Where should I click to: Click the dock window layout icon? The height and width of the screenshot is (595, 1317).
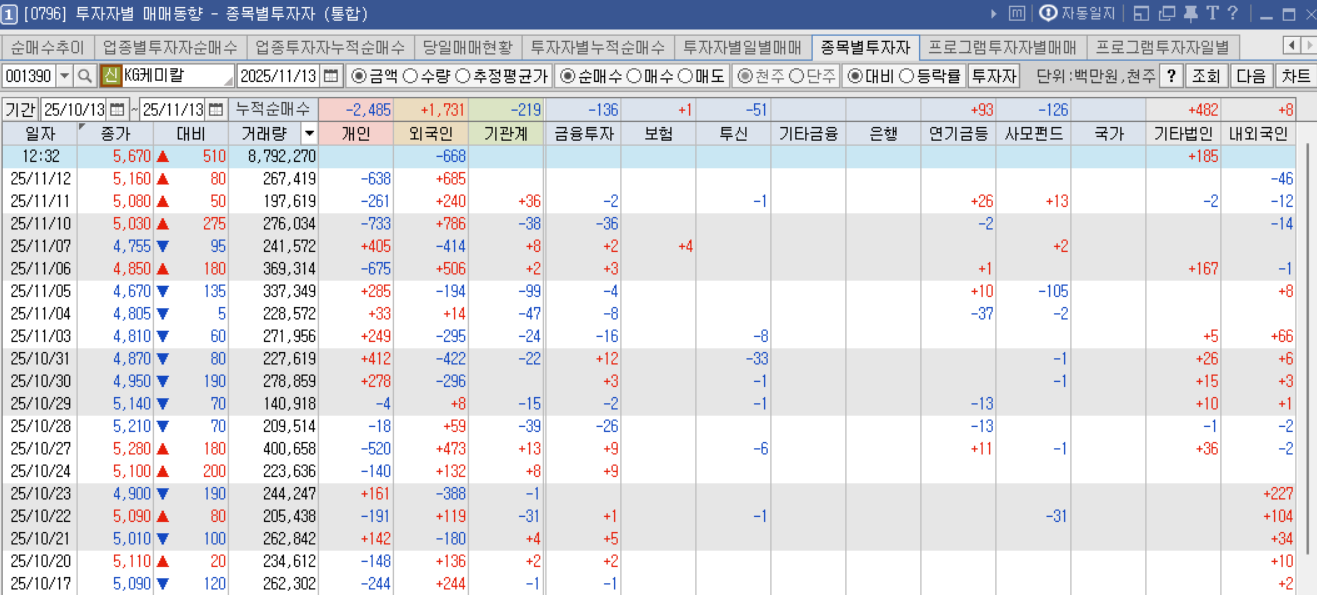(1140, 14)
